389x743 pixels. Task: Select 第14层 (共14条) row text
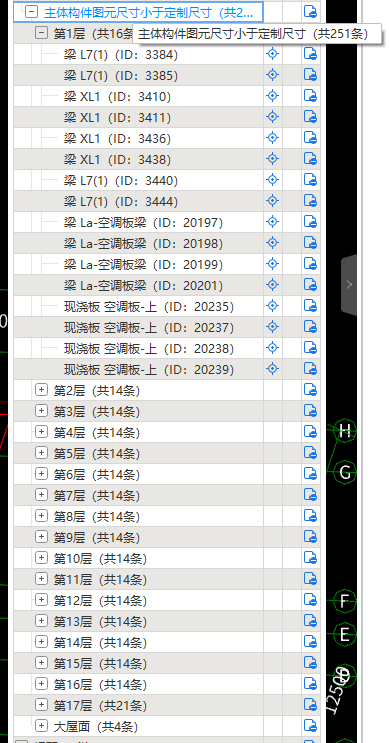pyautogui.click(x=100, y=642)
